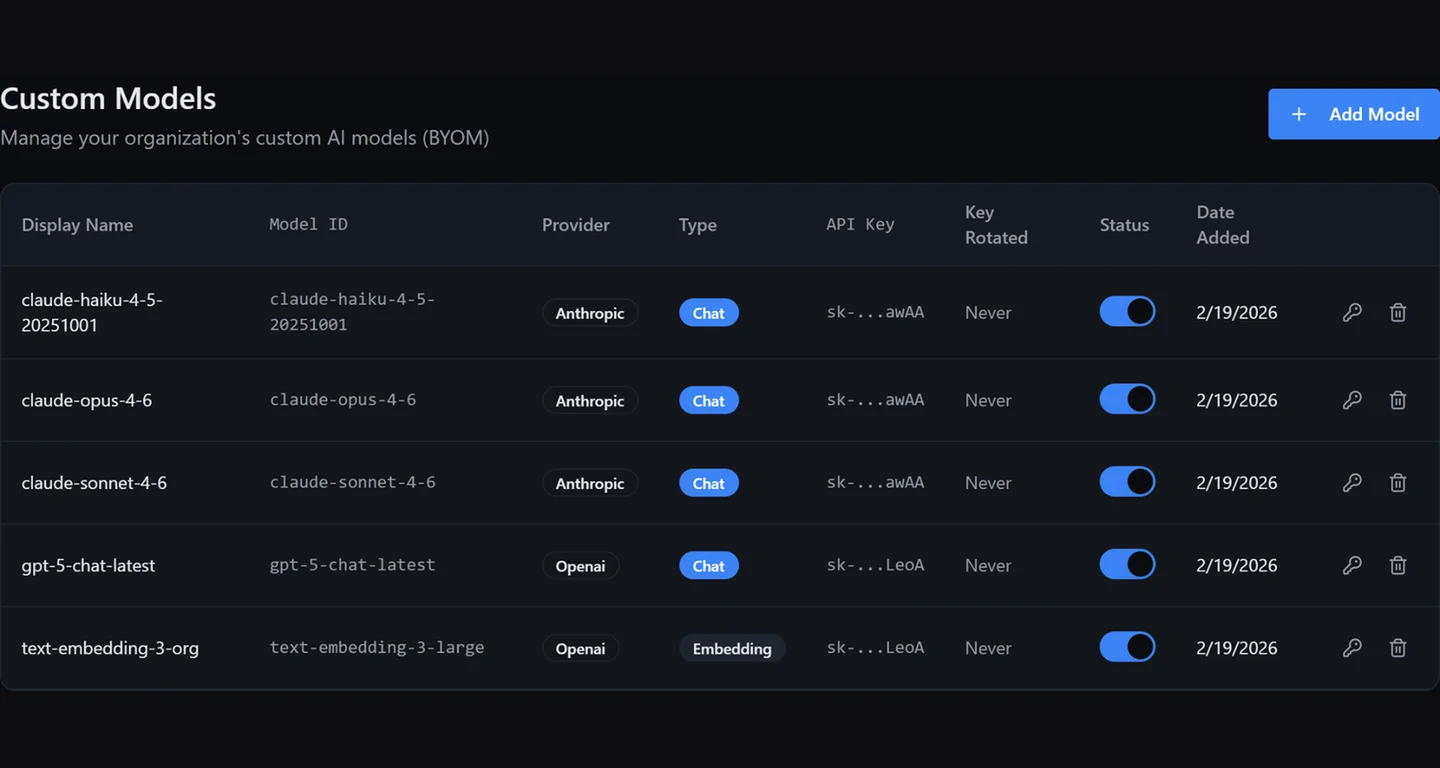Disable the claude-haiku-4-5-20251001 status toggle
Image resolution: width=1440 pixels, height=768 pixels.
coord(1127,312)
